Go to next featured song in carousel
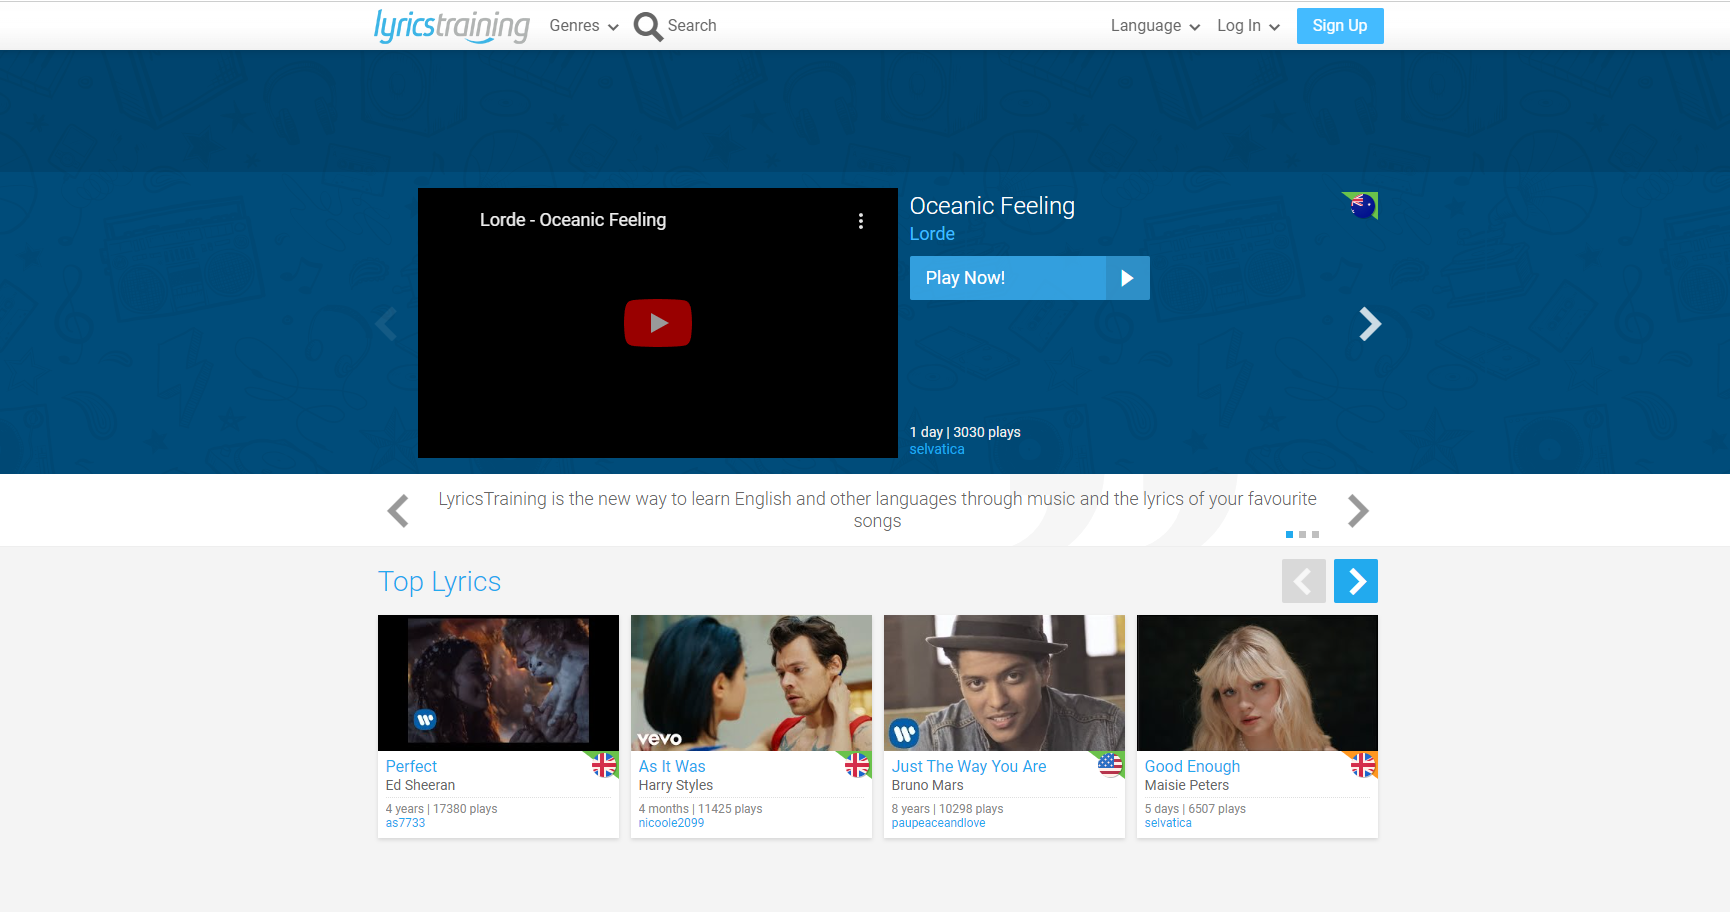Viewport: 1730px width, 912px height. point(1369,324)
